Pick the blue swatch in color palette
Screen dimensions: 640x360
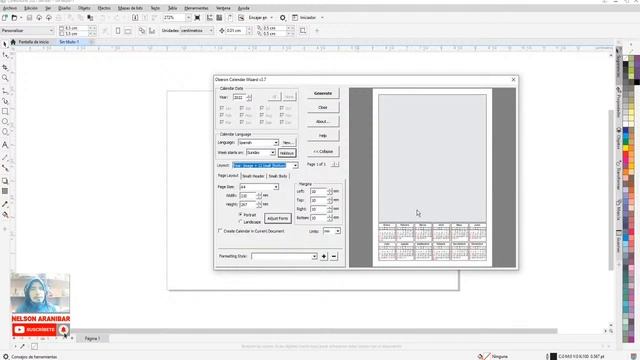pos(625,131)
